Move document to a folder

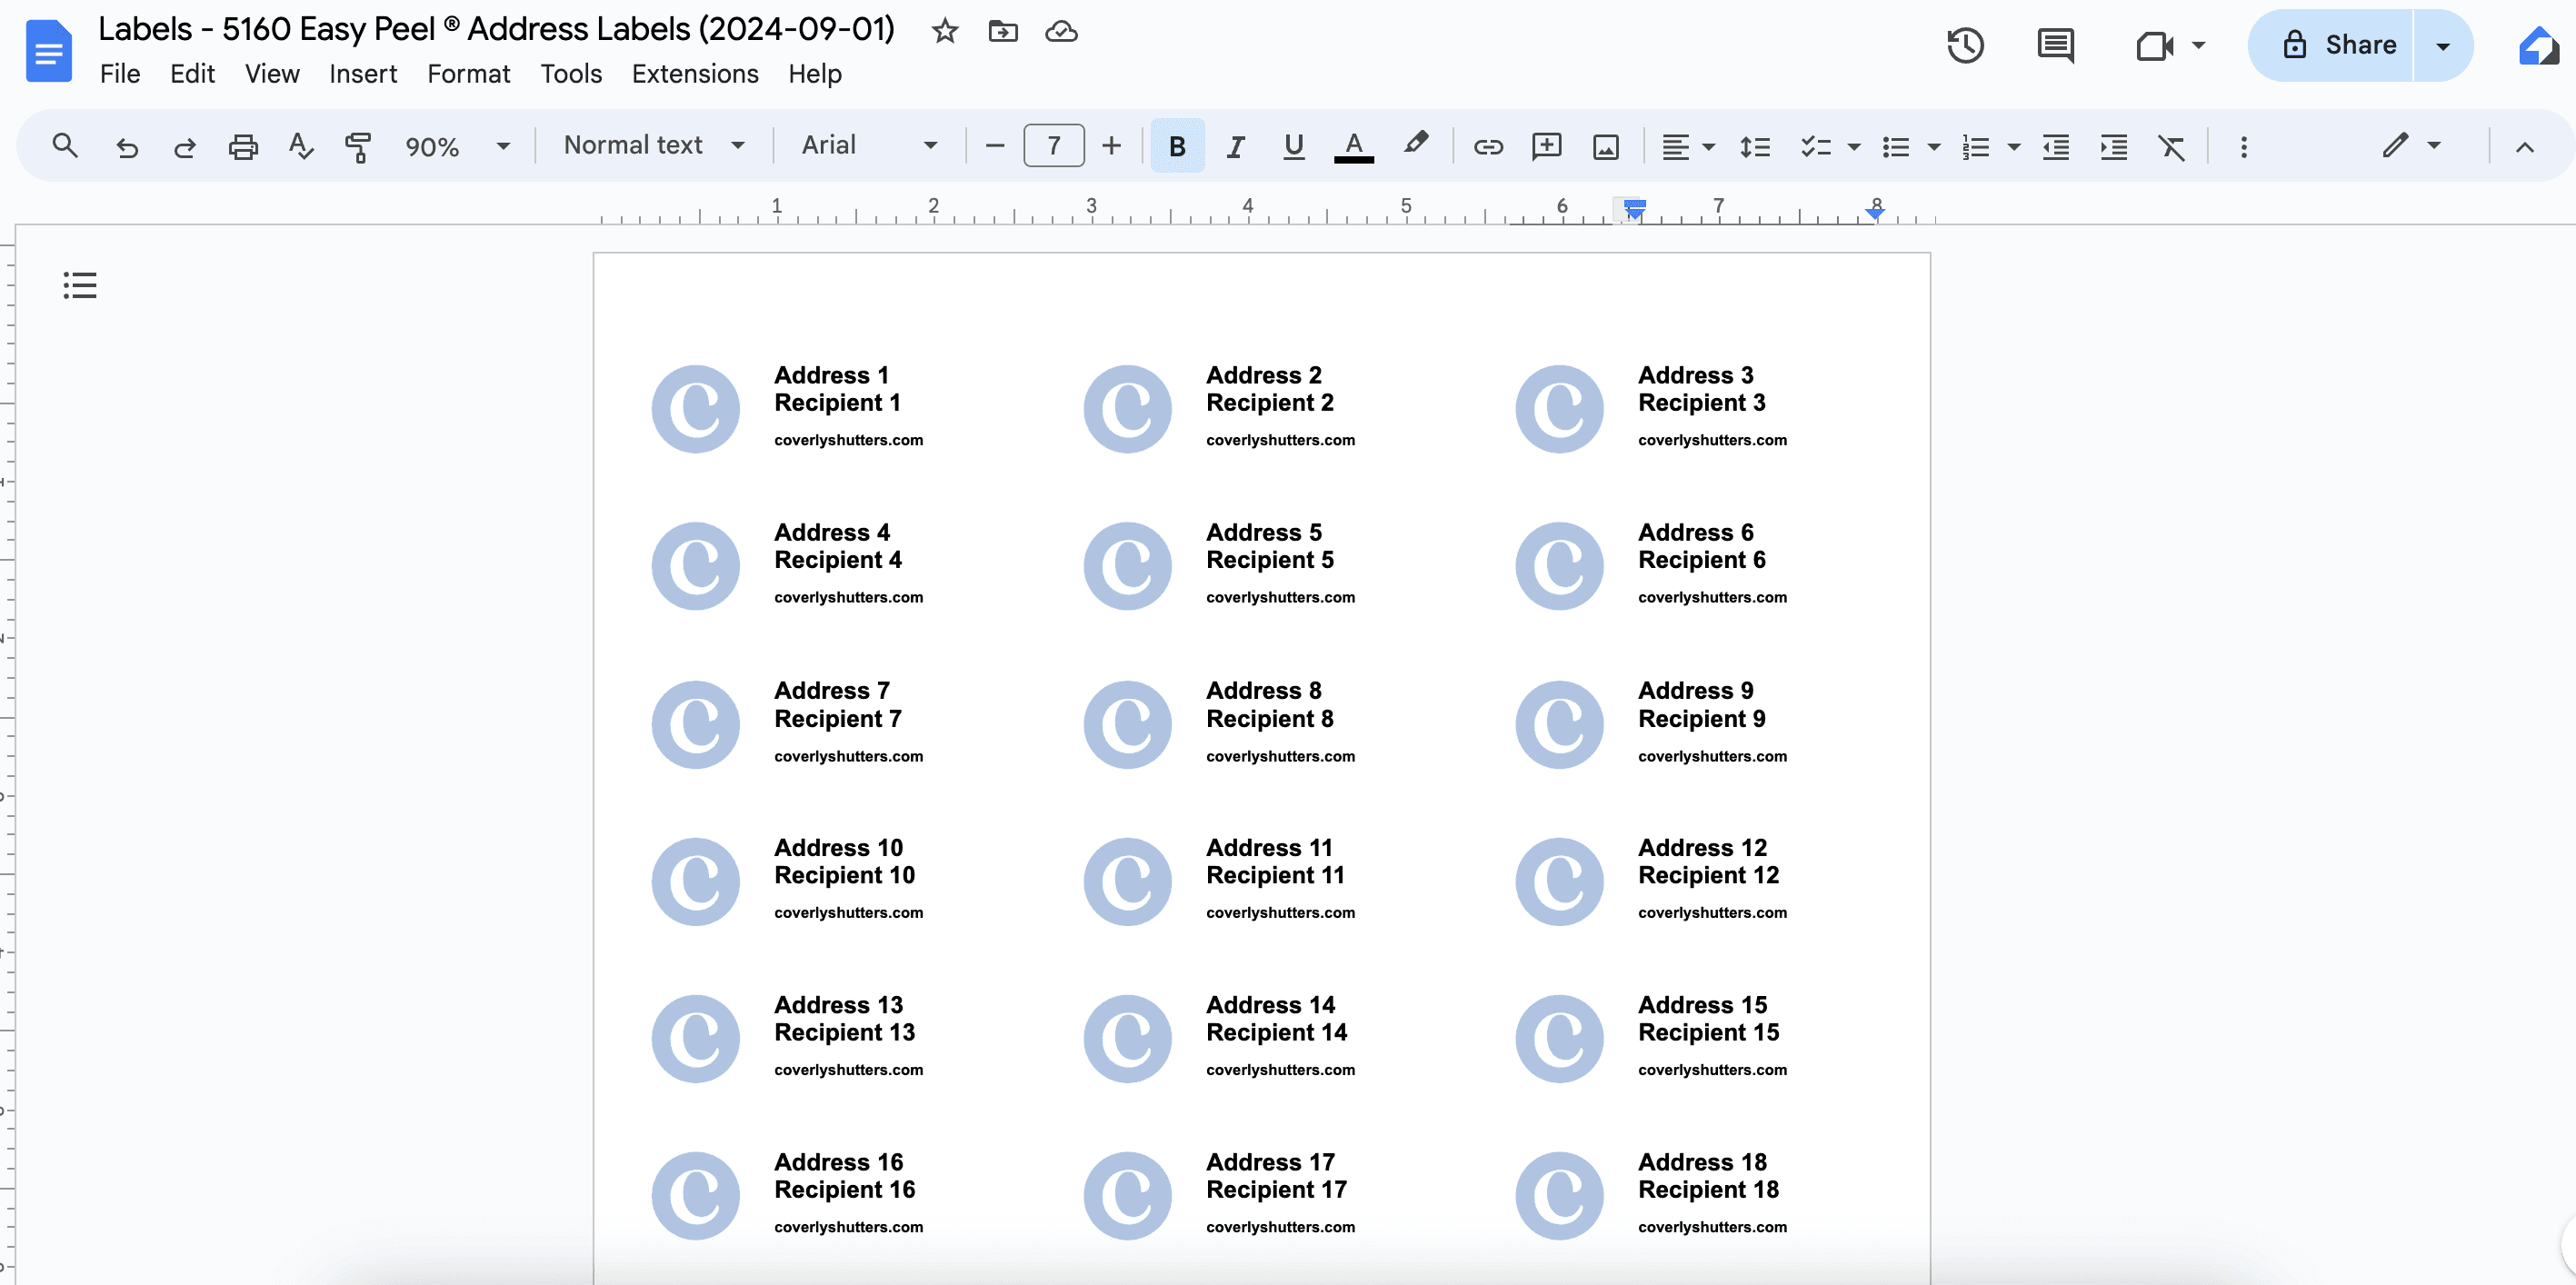pyautogui.click(x=1002, y=31)
